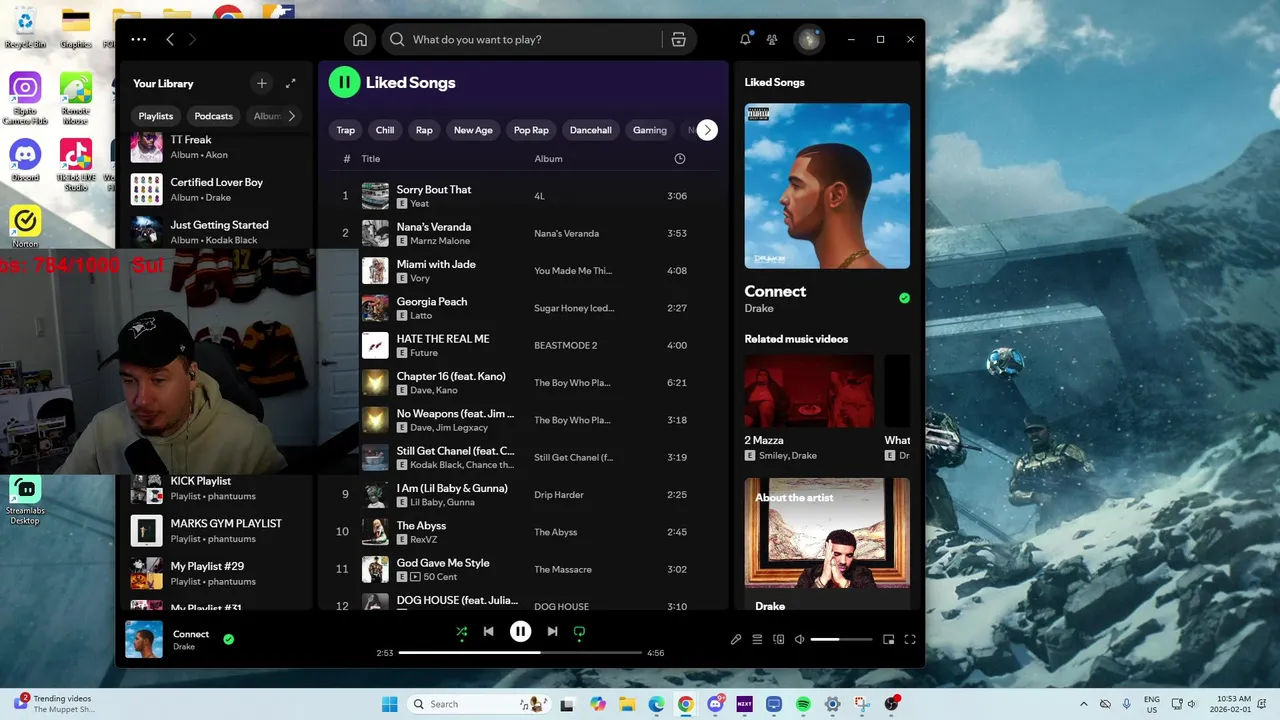
Task: Filter liked songs by Chill
Action: coord(385,130)
